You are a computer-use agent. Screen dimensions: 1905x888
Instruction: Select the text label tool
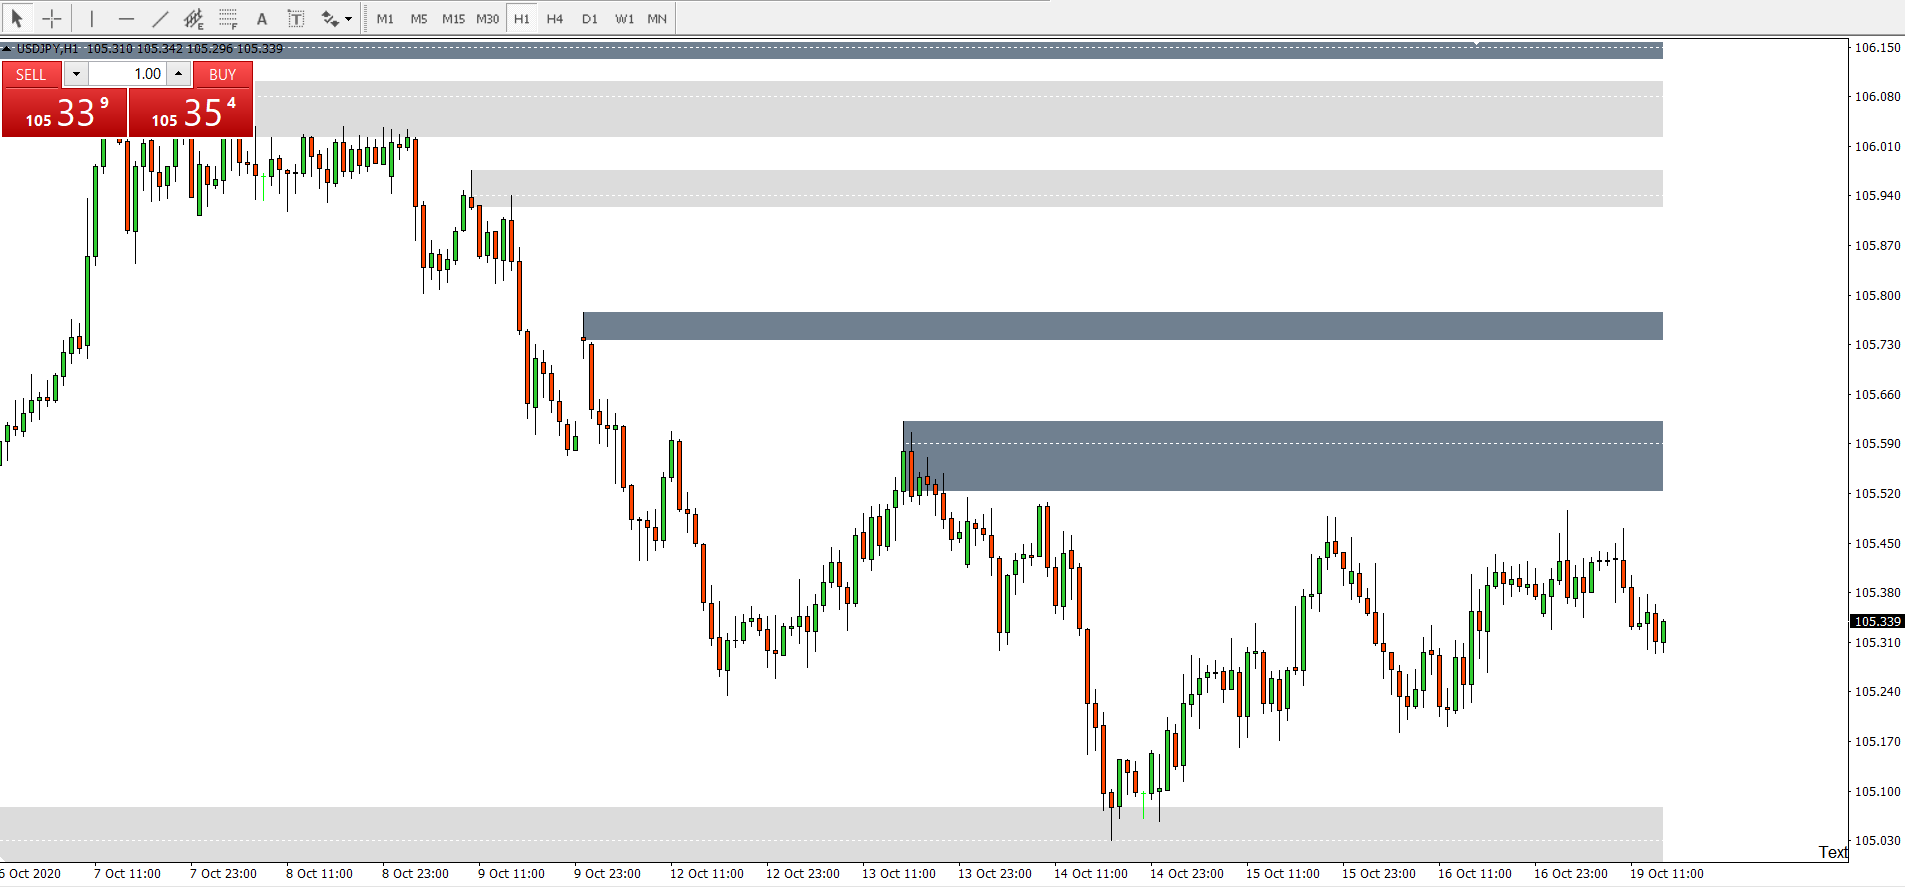(x=296, y=18)
